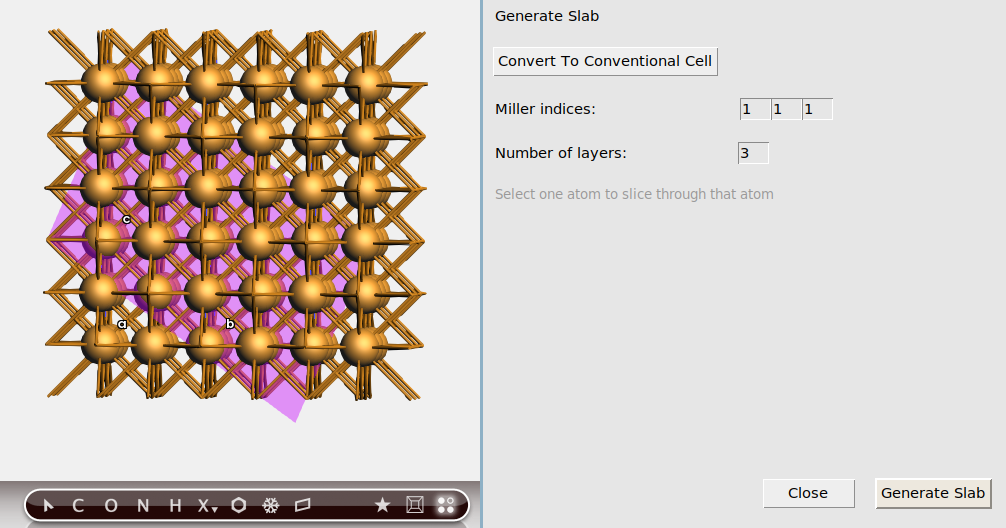
Task: Click the second Miller index field
Action: (786, 109)
